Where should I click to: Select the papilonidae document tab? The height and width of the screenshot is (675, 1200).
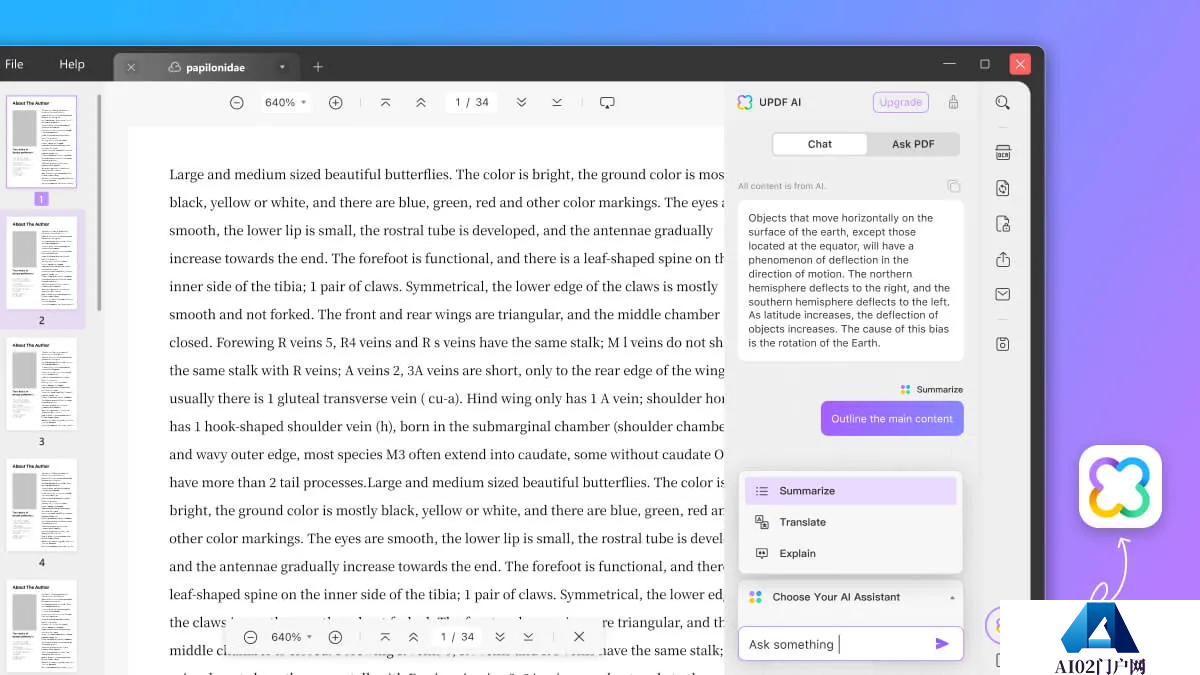click(x=206, y=67)
